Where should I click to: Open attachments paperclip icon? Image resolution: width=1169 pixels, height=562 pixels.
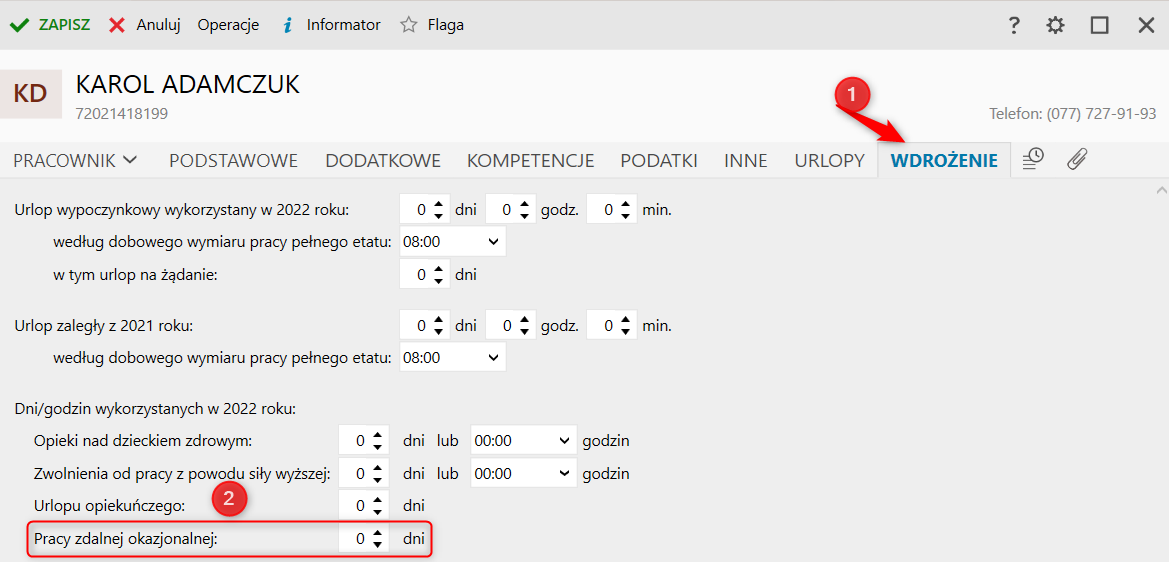[1077, 159]
